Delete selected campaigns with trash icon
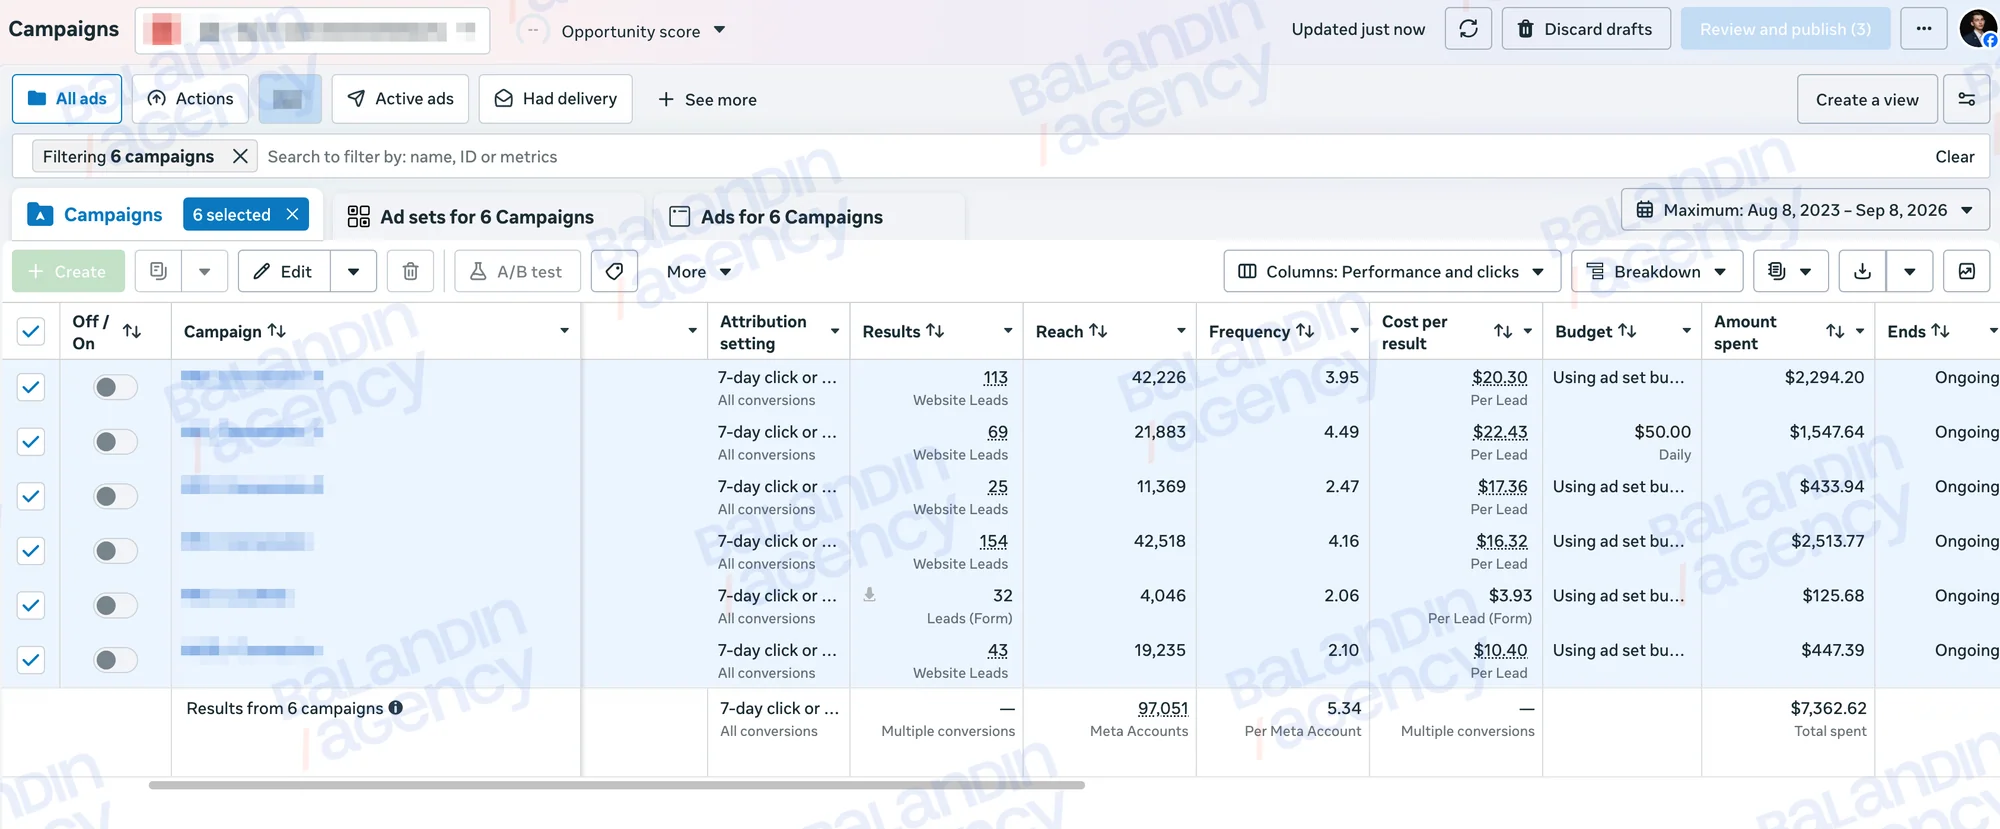This screenshot has height=829, width=2000. 410,271
